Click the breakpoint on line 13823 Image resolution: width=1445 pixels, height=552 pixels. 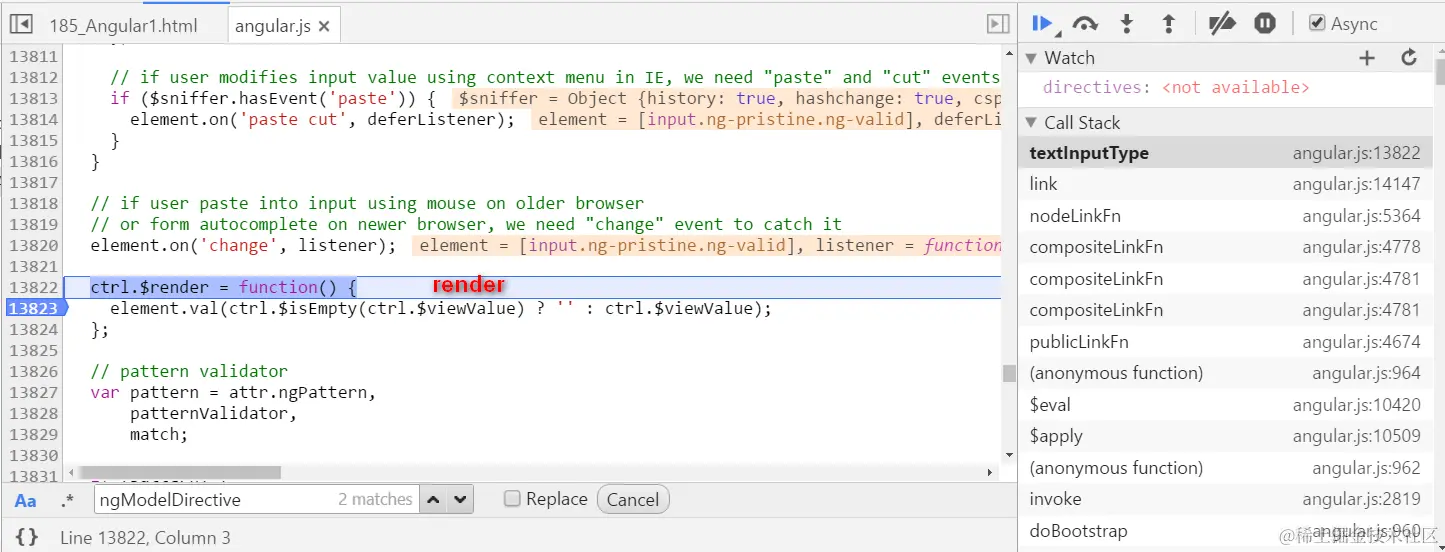(x=33, y=308)
